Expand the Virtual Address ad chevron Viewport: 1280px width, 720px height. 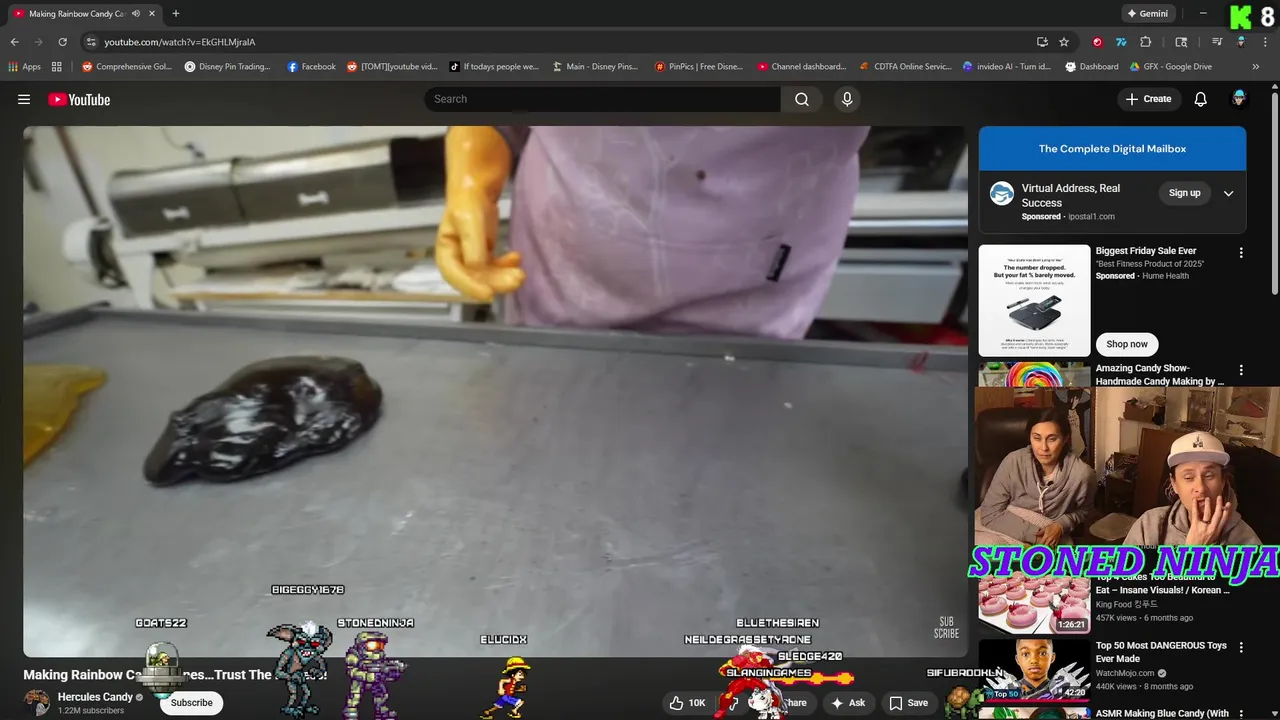point(1228,194)
